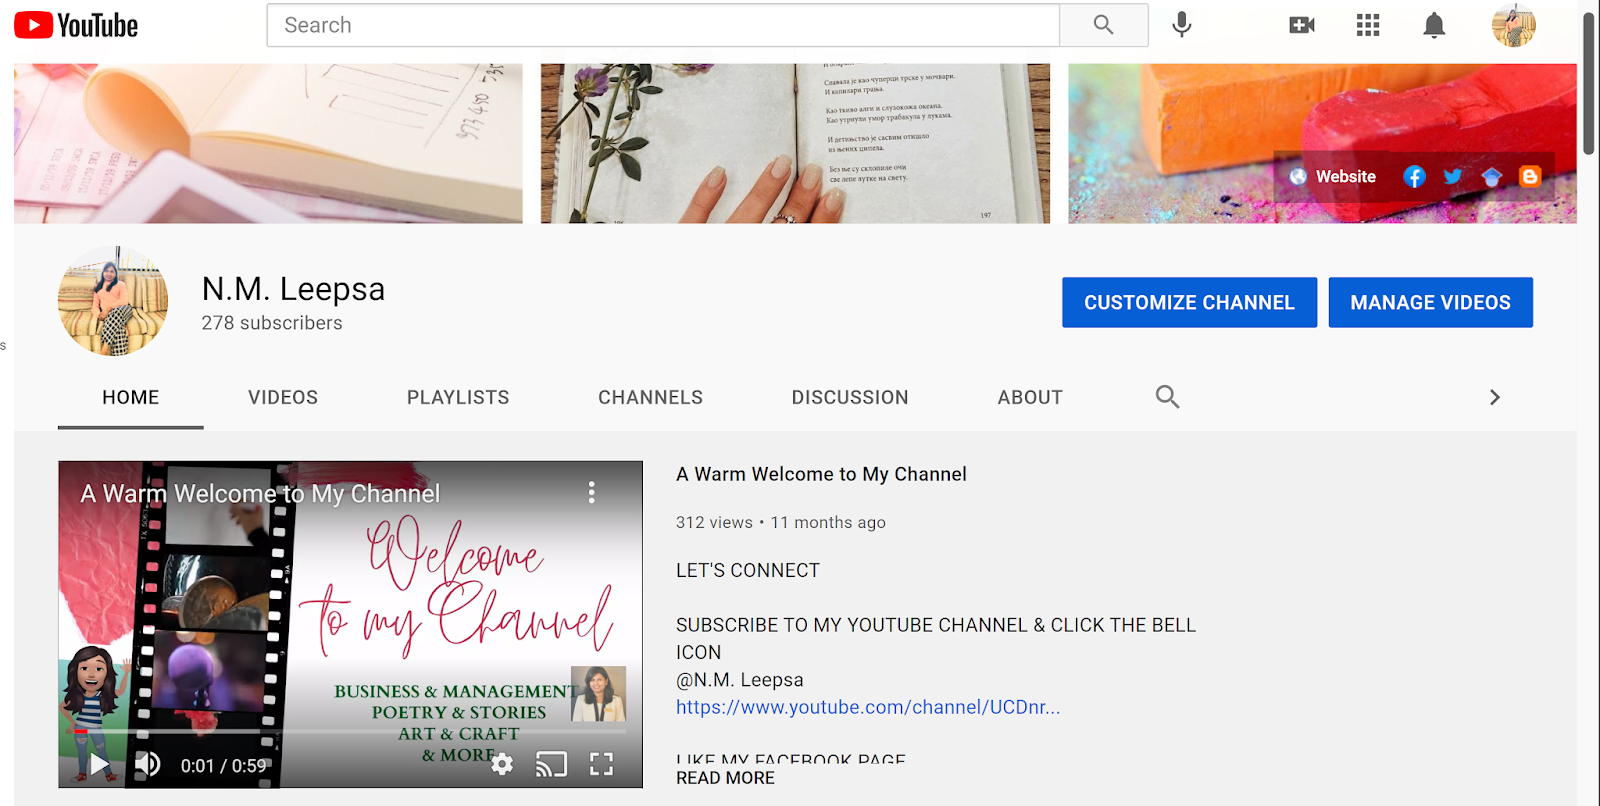Open the video settings gear
The image size is (1600, 806).
tap(502, 765)
